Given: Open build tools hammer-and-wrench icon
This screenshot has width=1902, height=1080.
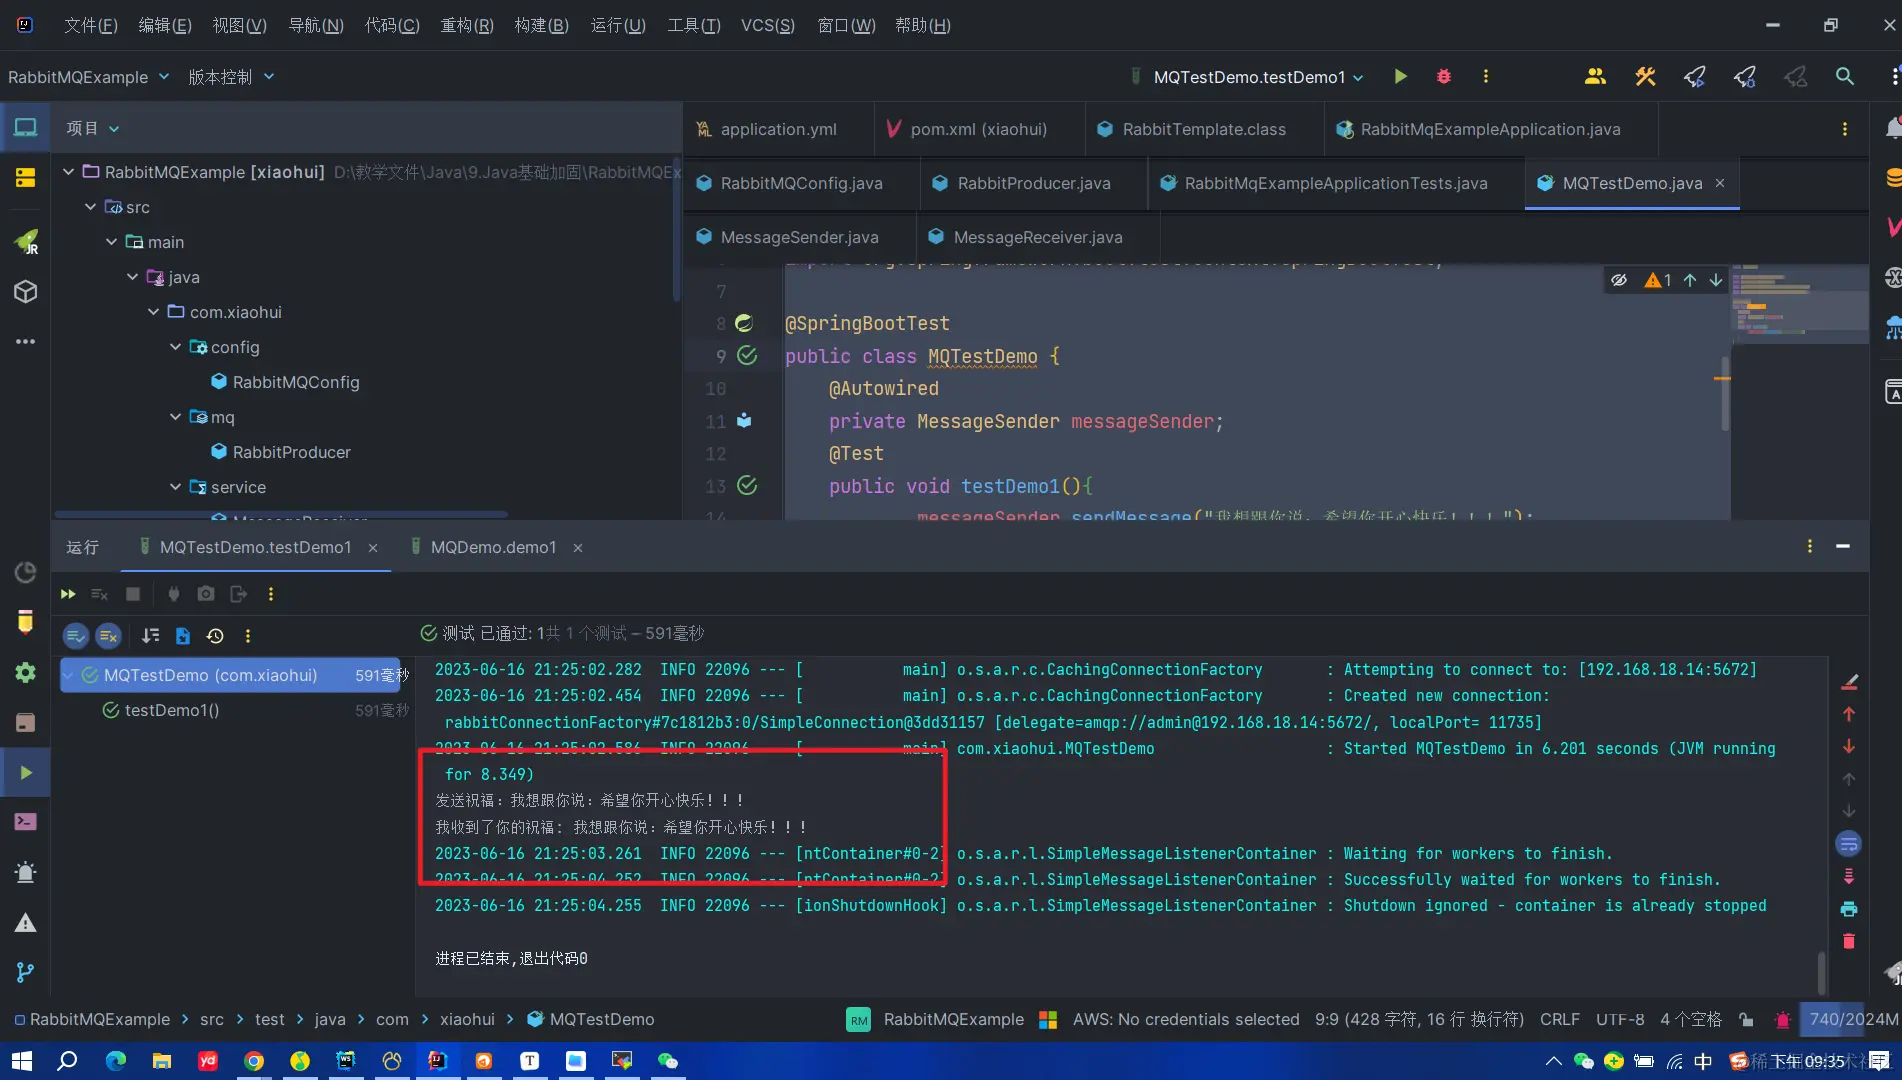Looking at the screenshot, I should pos(1645,77).
